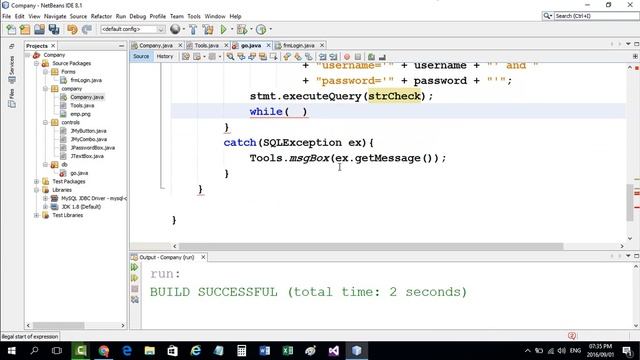The width and height of the screenshot is (640, 360).
Task: Click the globe browser icon in toolbar
Action: click(x=175, y=29)
